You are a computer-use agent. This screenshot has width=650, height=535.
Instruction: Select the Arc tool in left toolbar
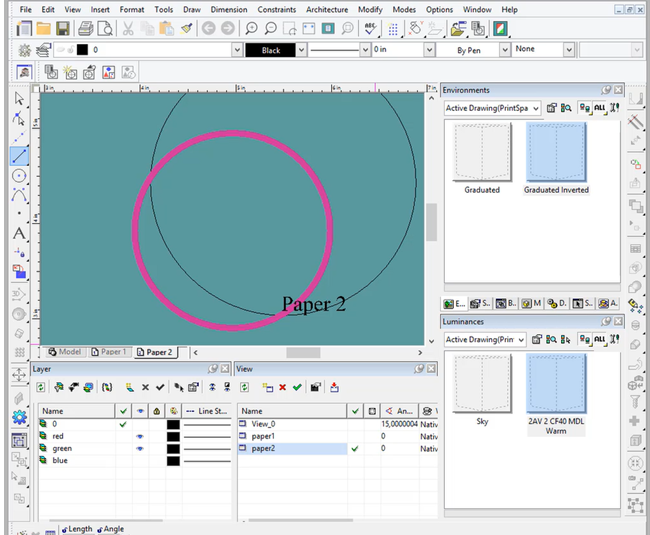tap(19, 195)
